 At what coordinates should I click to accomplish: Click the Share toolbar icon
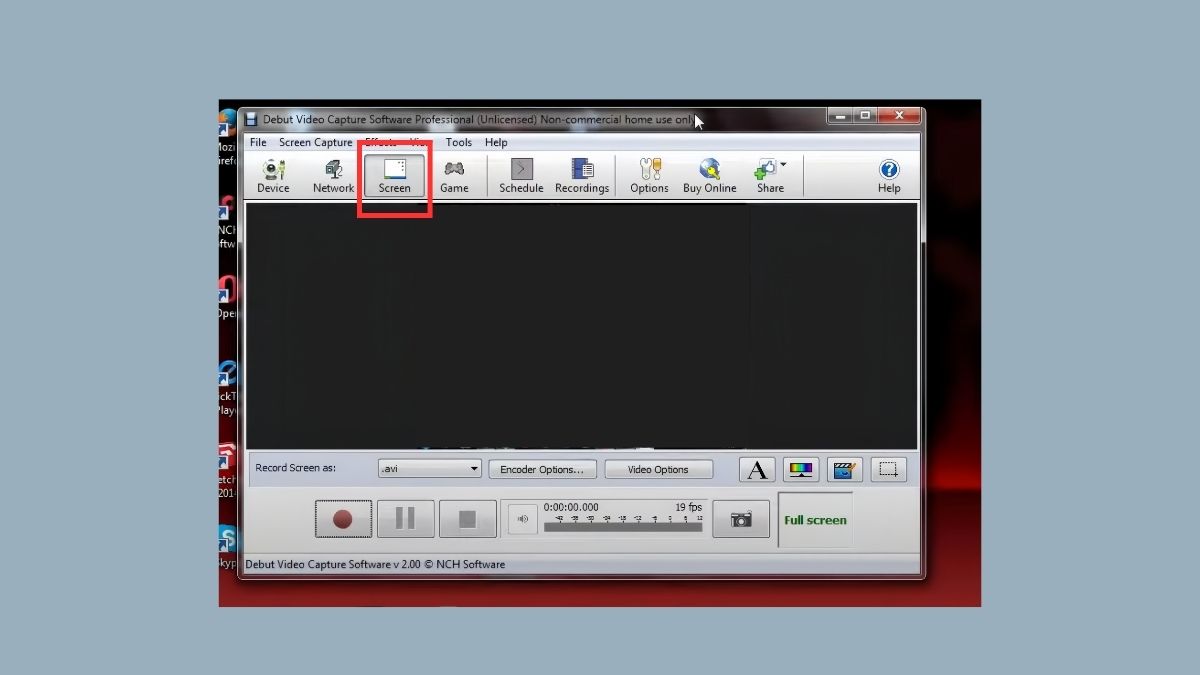pyautogui.click(x=768, y=175)
